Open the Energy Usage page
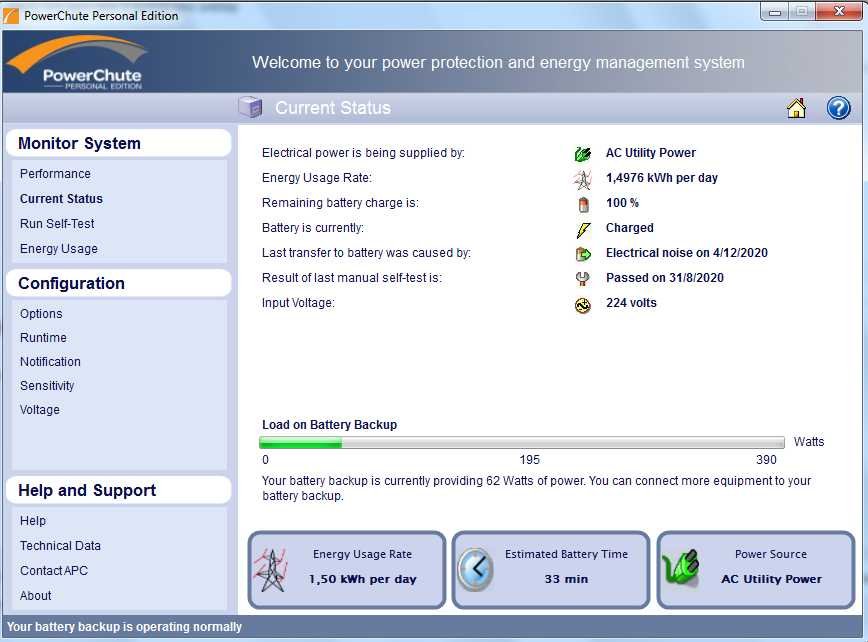The width and height of the screenshot is (868, 642). click(59, 248)
